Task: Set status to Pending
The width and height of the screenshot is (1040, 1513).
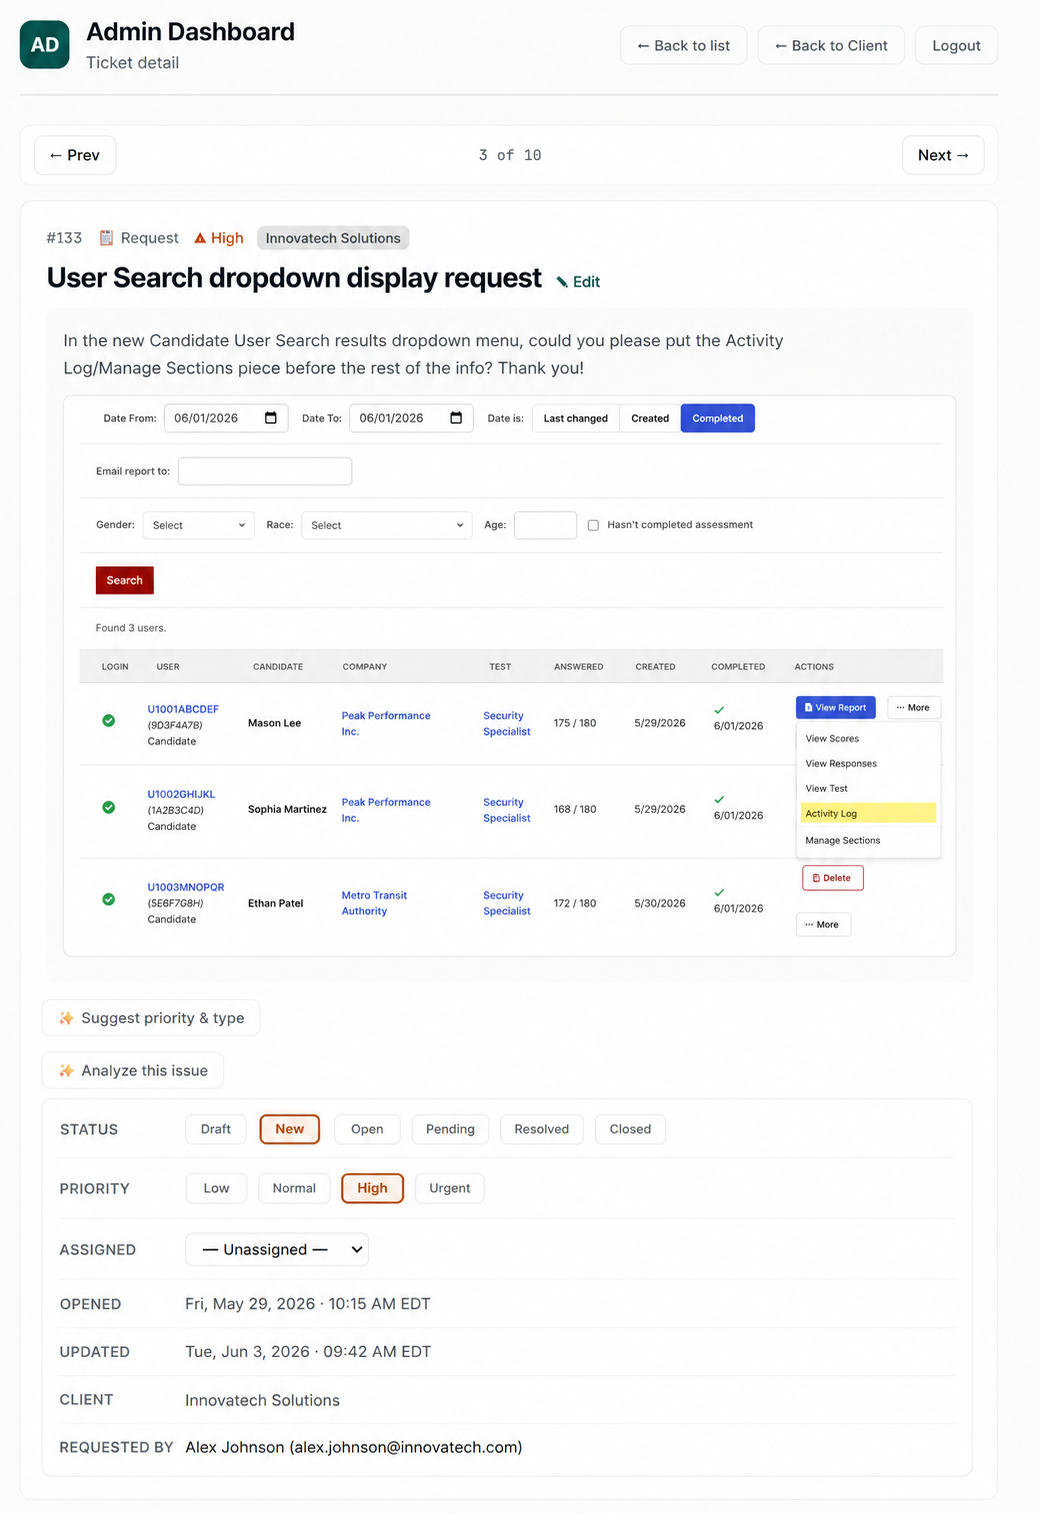Action: pyautogui.click(x=450, y=1129)
